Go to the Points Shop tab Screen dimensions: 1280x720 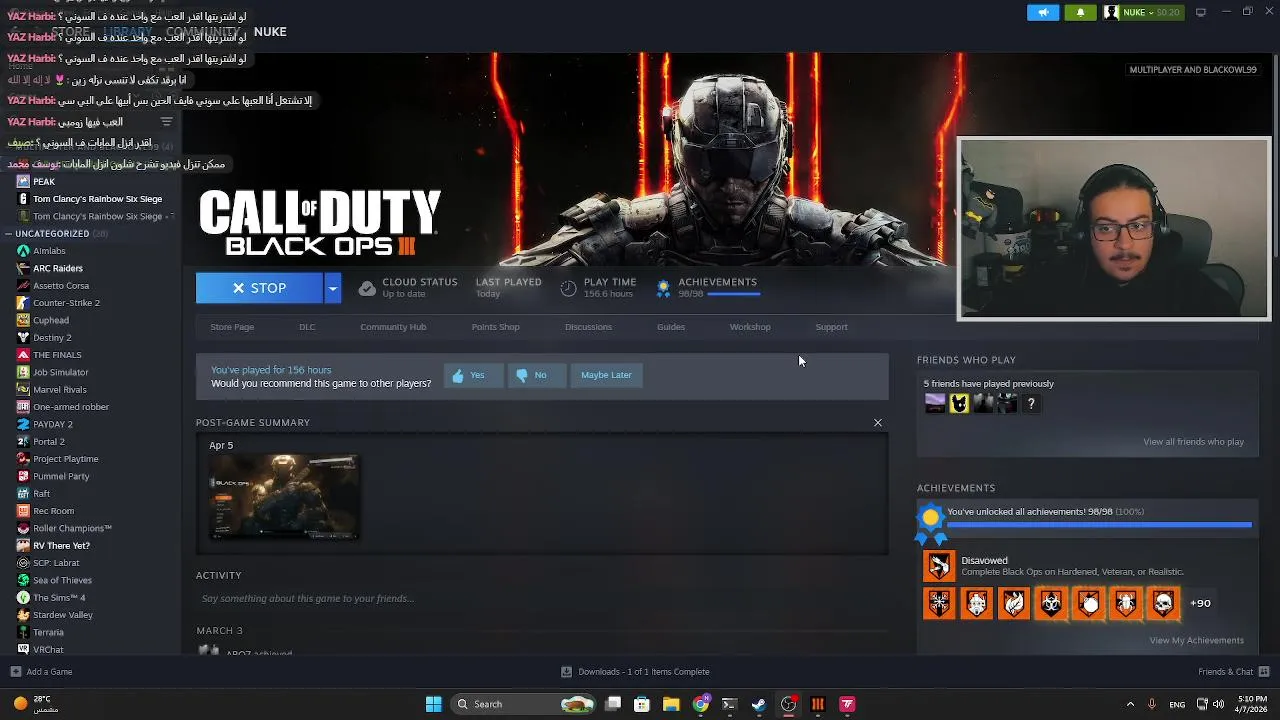[x=495, y=327]
